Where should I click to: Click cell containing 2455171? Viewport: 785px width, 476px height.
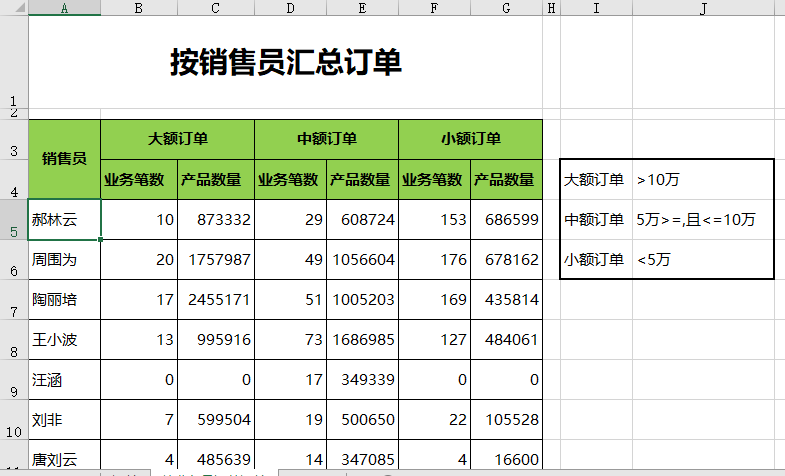(215, 300)
